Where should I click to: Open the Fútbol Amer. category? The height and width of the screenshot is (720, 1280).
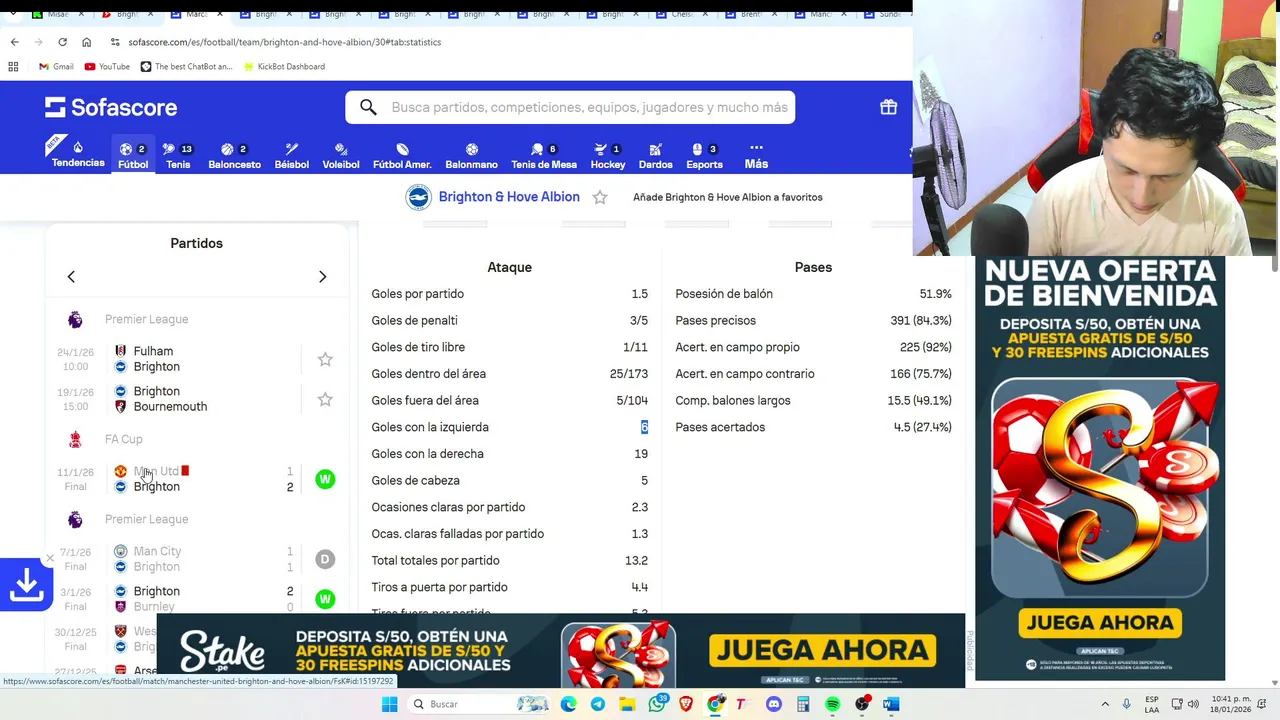402,155
